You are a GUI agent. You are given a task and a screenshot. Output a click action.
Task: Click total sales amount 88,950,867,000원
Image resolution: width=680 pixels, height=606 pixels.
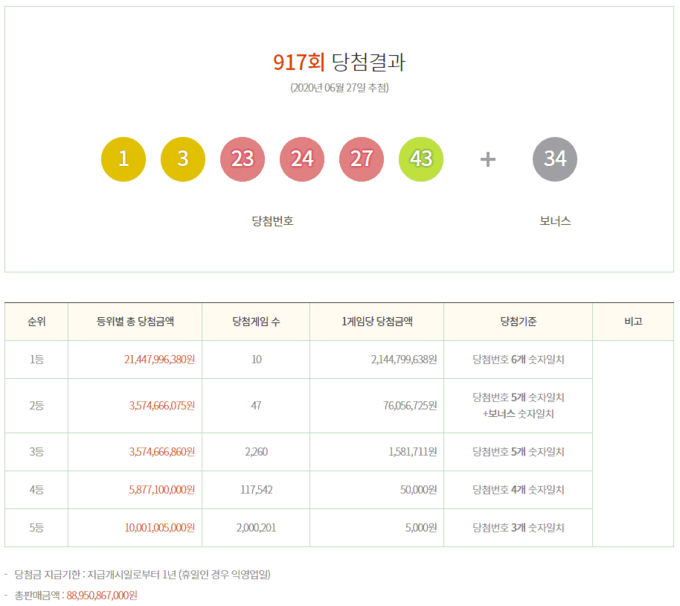pyautogui.click(x=101, y=596)
